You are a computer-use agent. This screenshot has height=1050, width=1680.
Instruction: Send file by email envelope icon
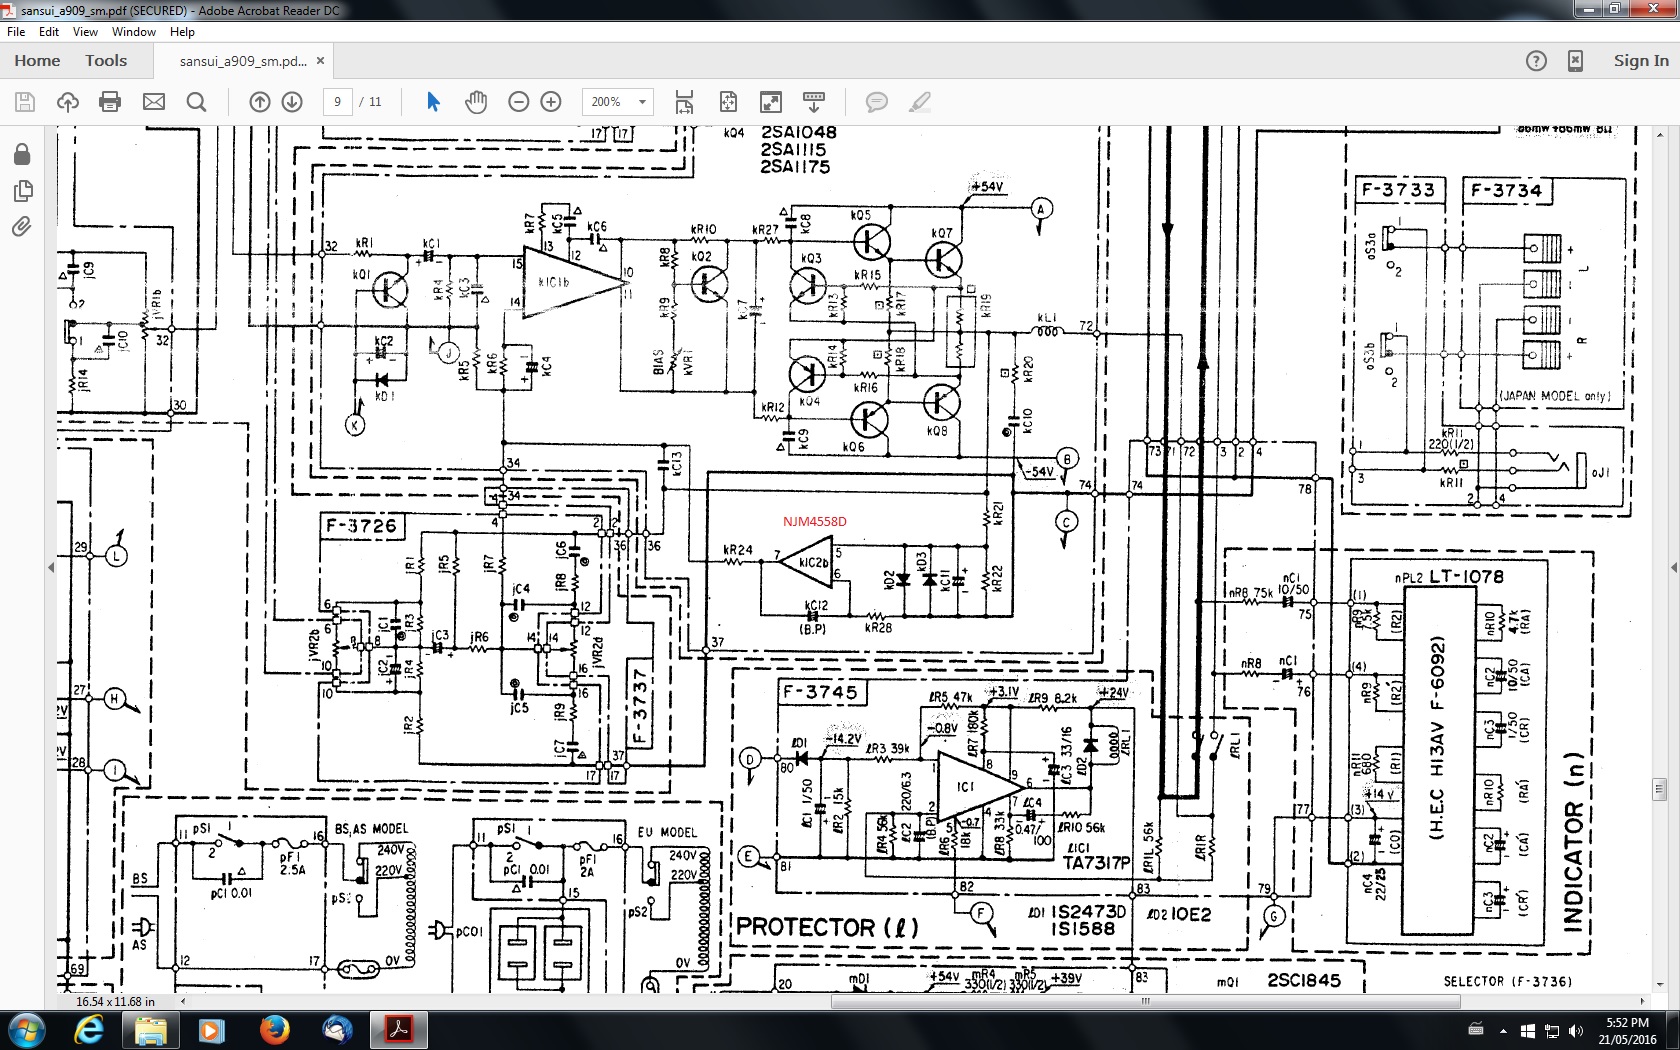click(x=154, y=102)
